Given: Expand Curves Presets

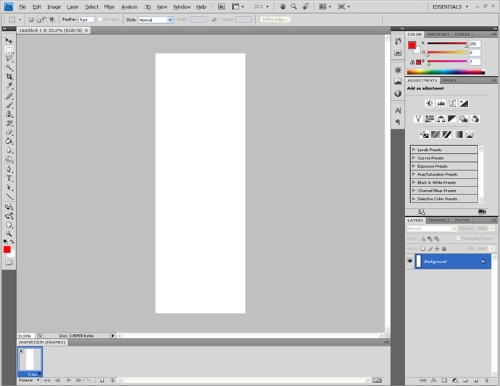Looking at the screenshot, I should tap(414, 158).
